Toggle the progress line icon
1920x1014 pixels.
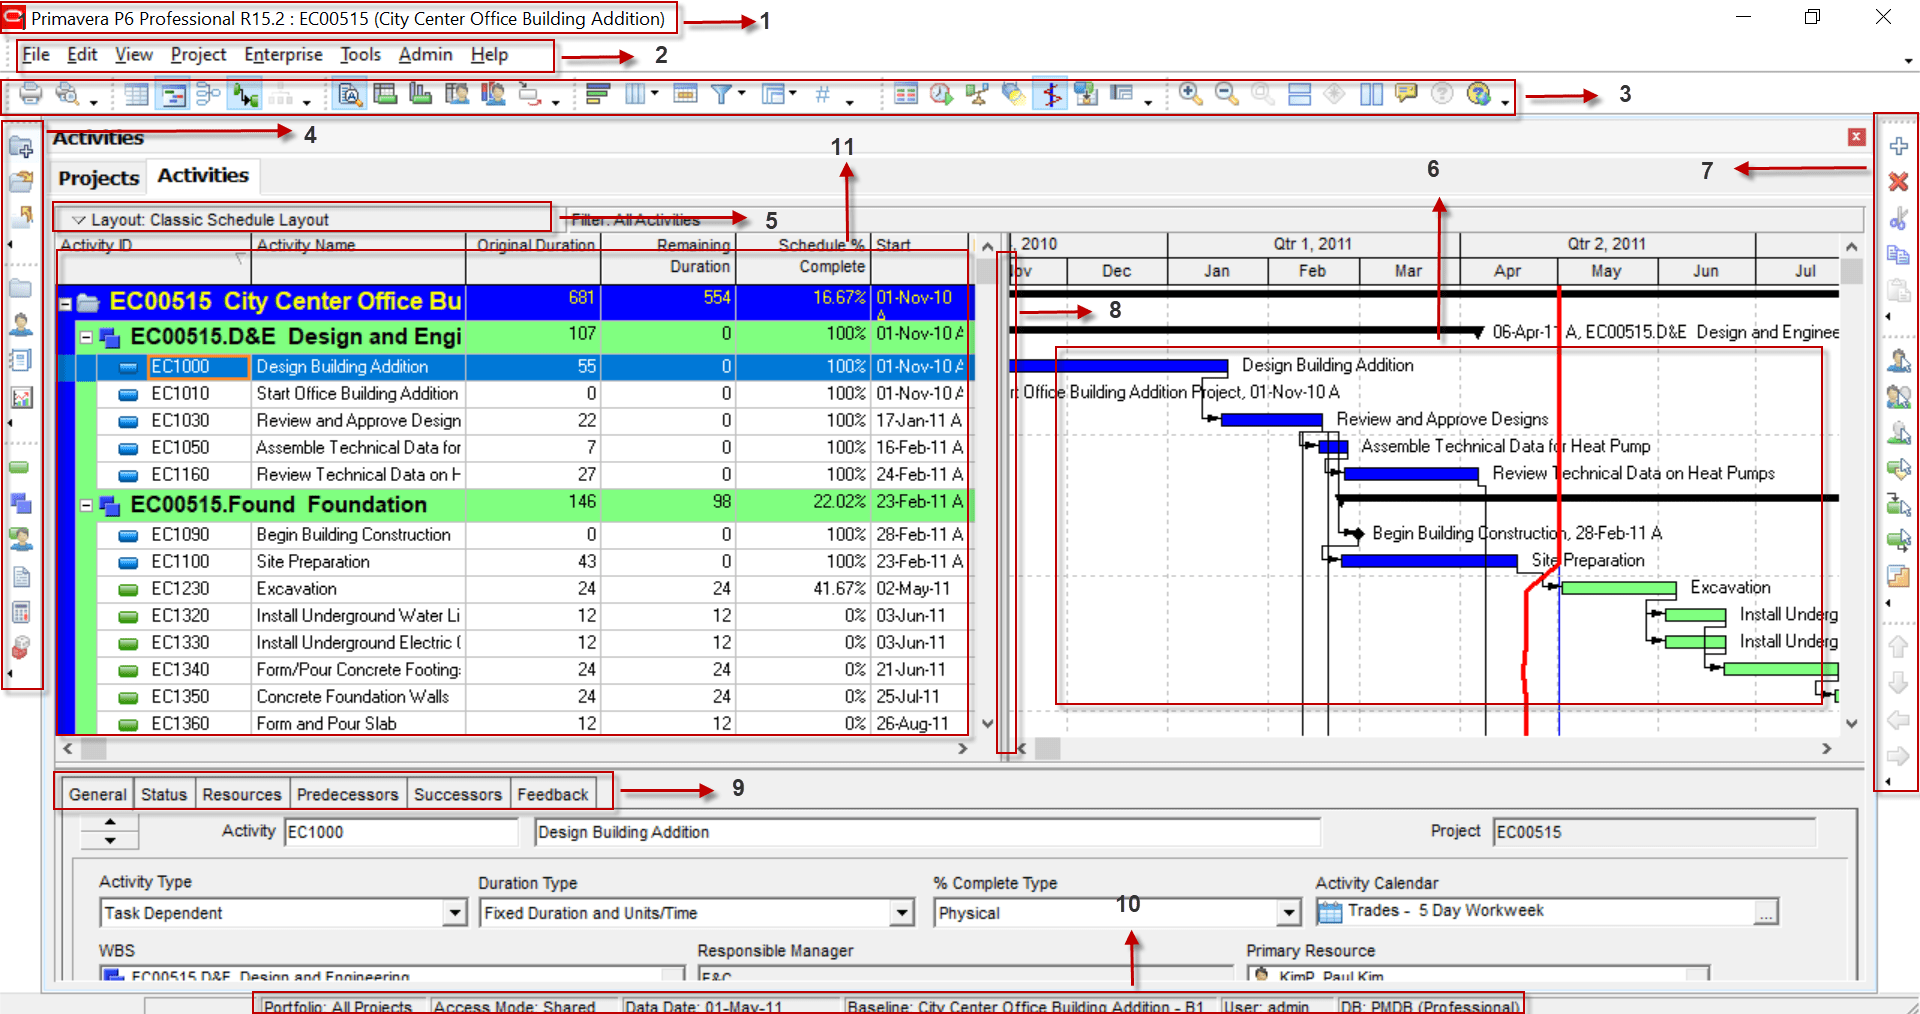click(1050, 95)
